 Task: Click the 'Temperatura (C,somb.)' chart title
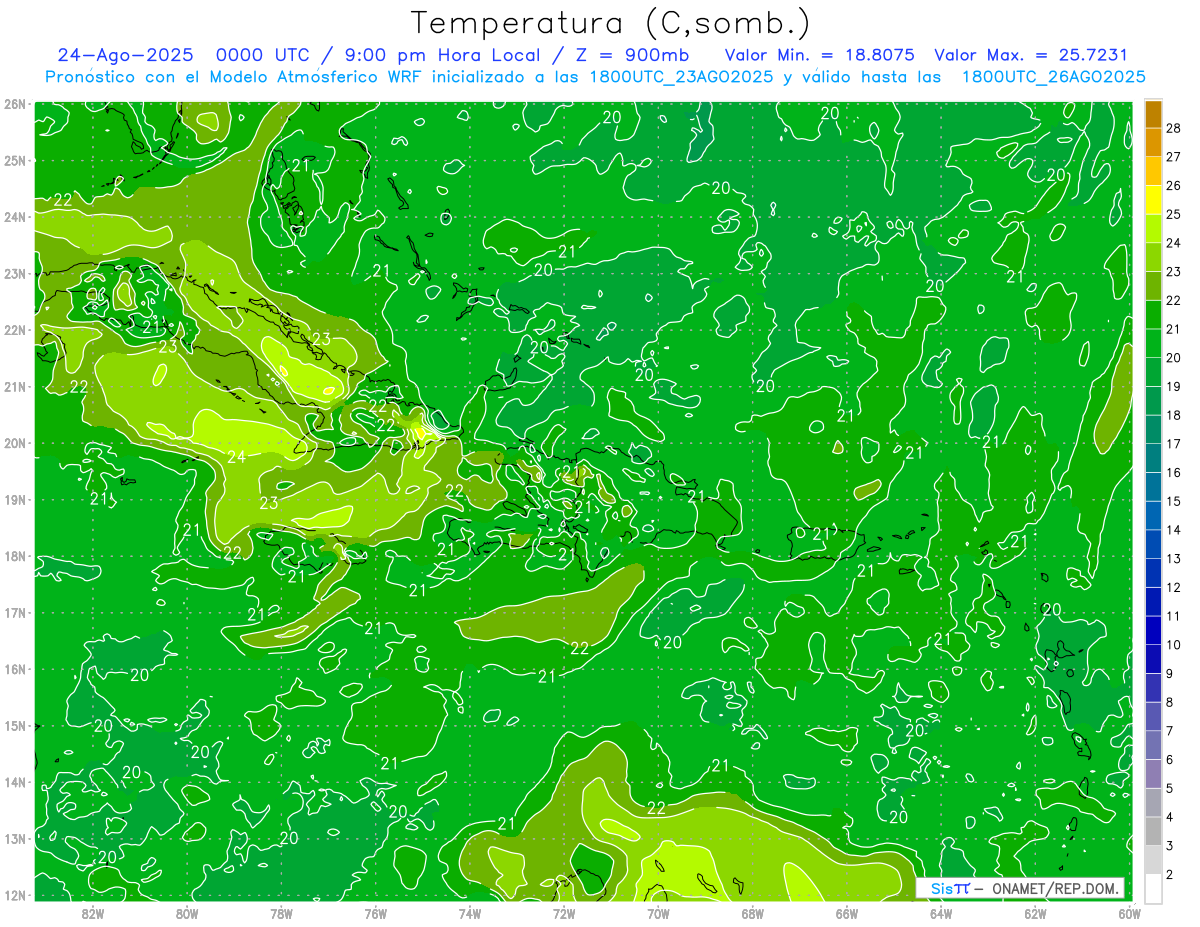[610, 23]
